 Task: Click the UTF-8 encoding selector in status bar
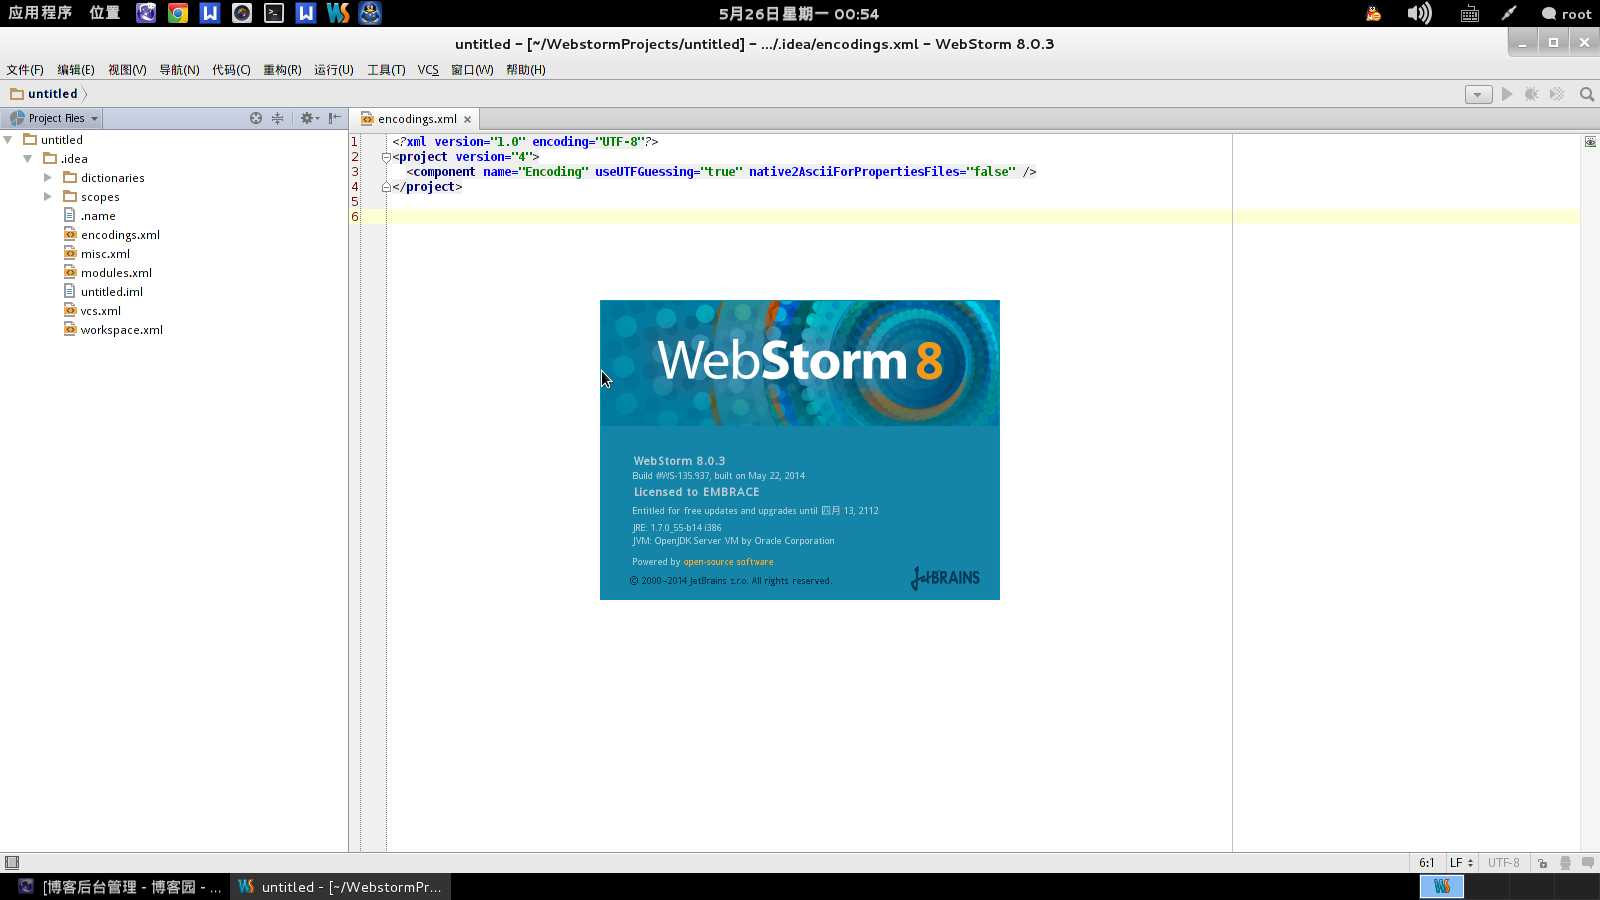coord(1503,863)
